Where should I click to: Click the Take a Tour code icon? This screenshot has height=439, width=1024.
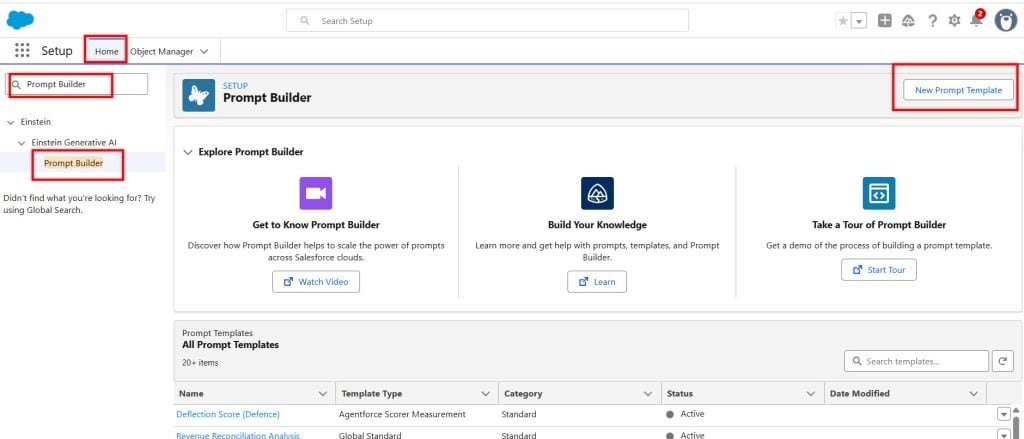(x=879, y=193)
